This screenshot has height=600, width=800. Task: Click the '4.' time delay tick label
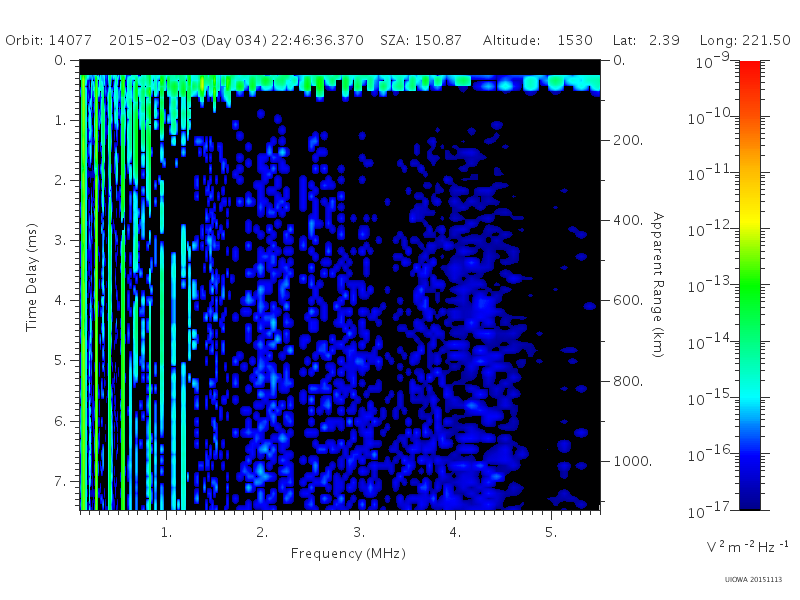[60, 301]
